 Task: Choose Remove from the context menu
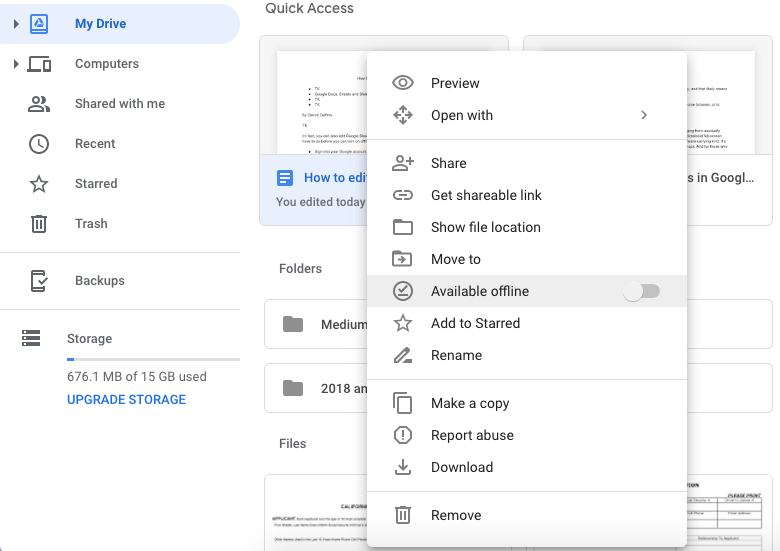click(527, 515)
